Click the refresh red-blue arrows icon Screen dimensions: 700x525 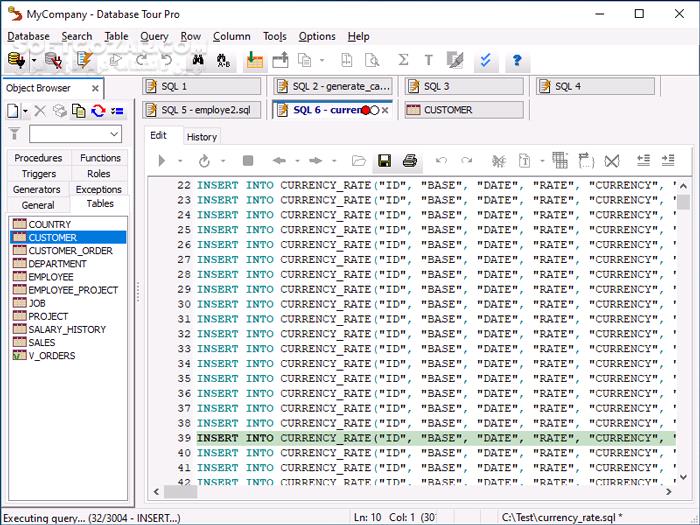click(98, 111)
